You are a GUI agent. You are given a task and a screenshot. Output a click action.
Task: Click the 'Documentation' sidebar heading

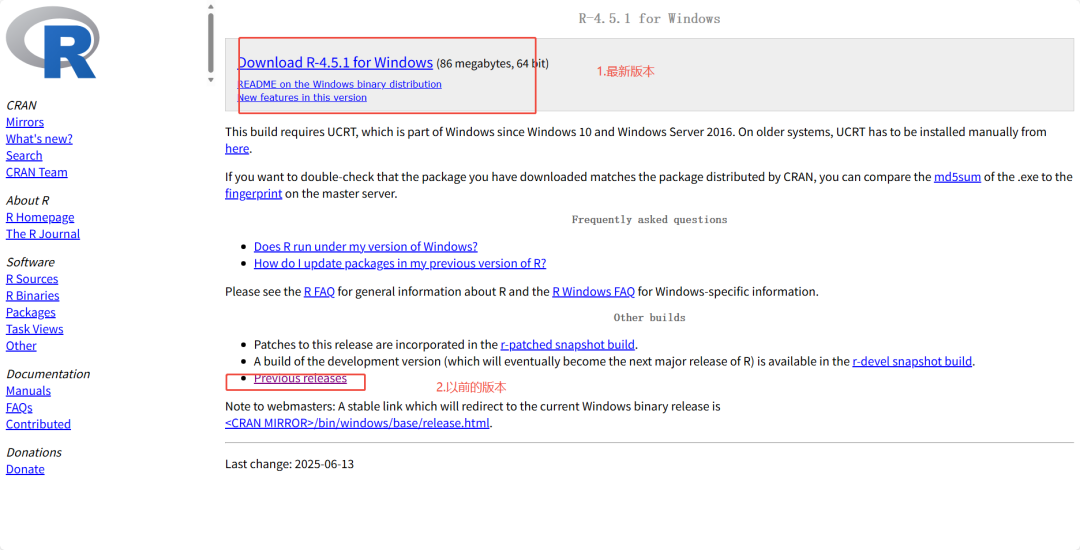[48, 374]
